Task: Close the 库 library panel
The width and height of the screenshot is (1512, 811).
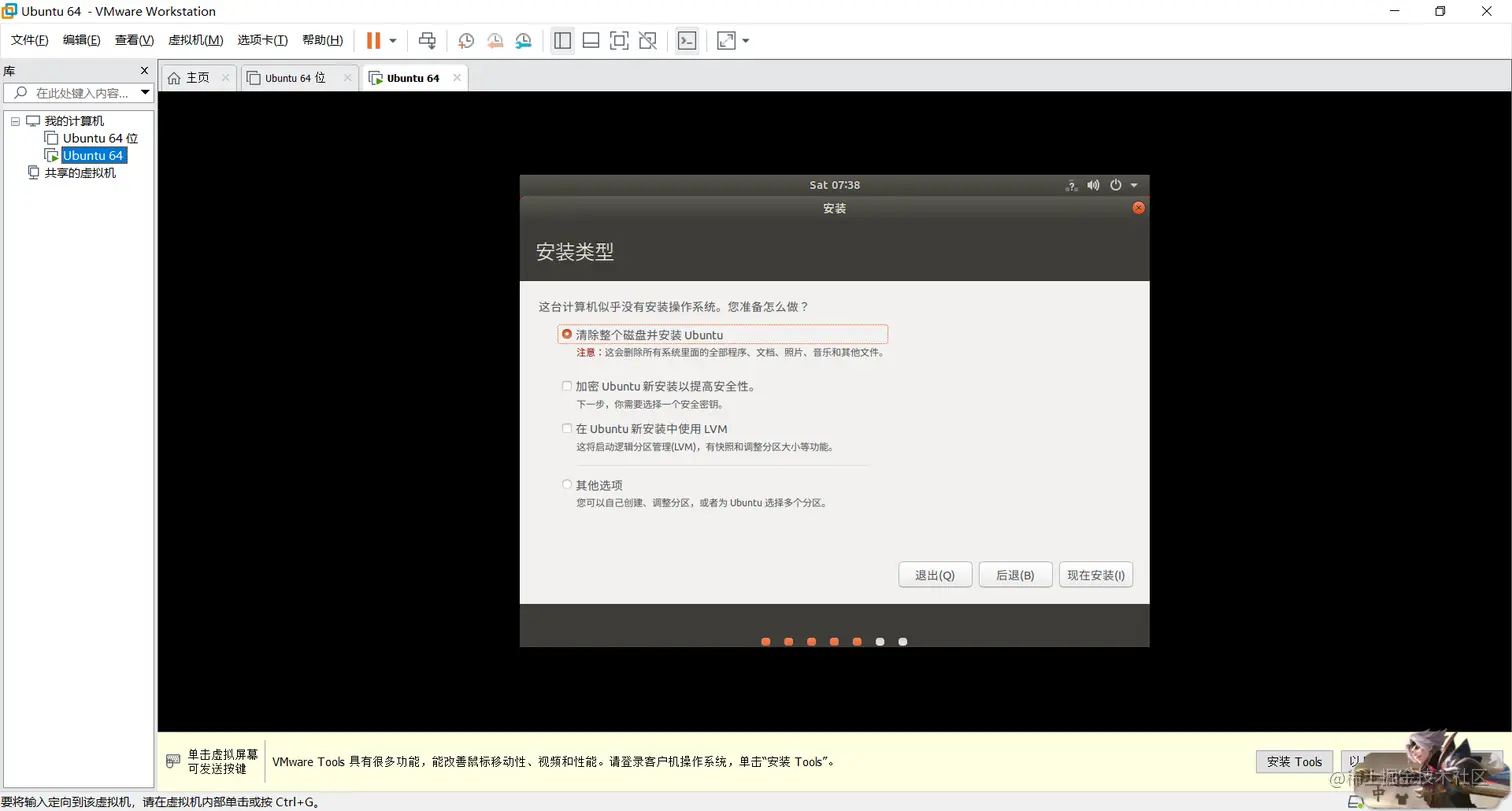Action: [x=144, y=71]
